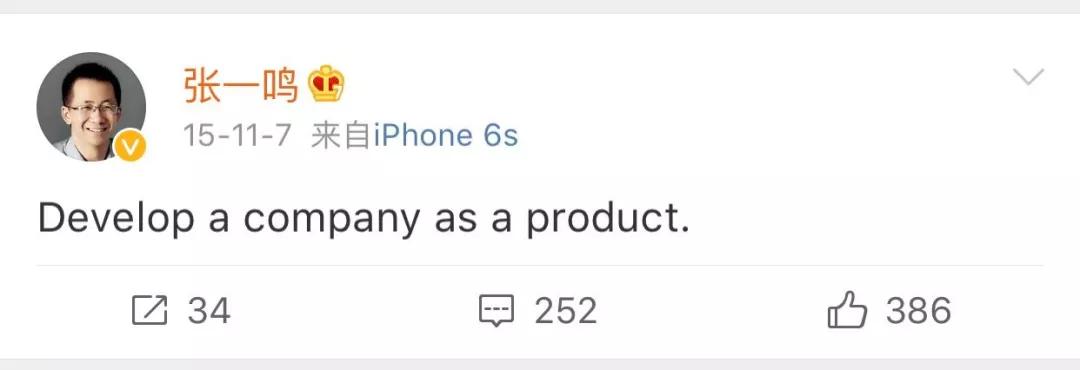Screen dimensions: 1080x370
Task: Click the word "Develop" in the post
Action: pos(116,220)
